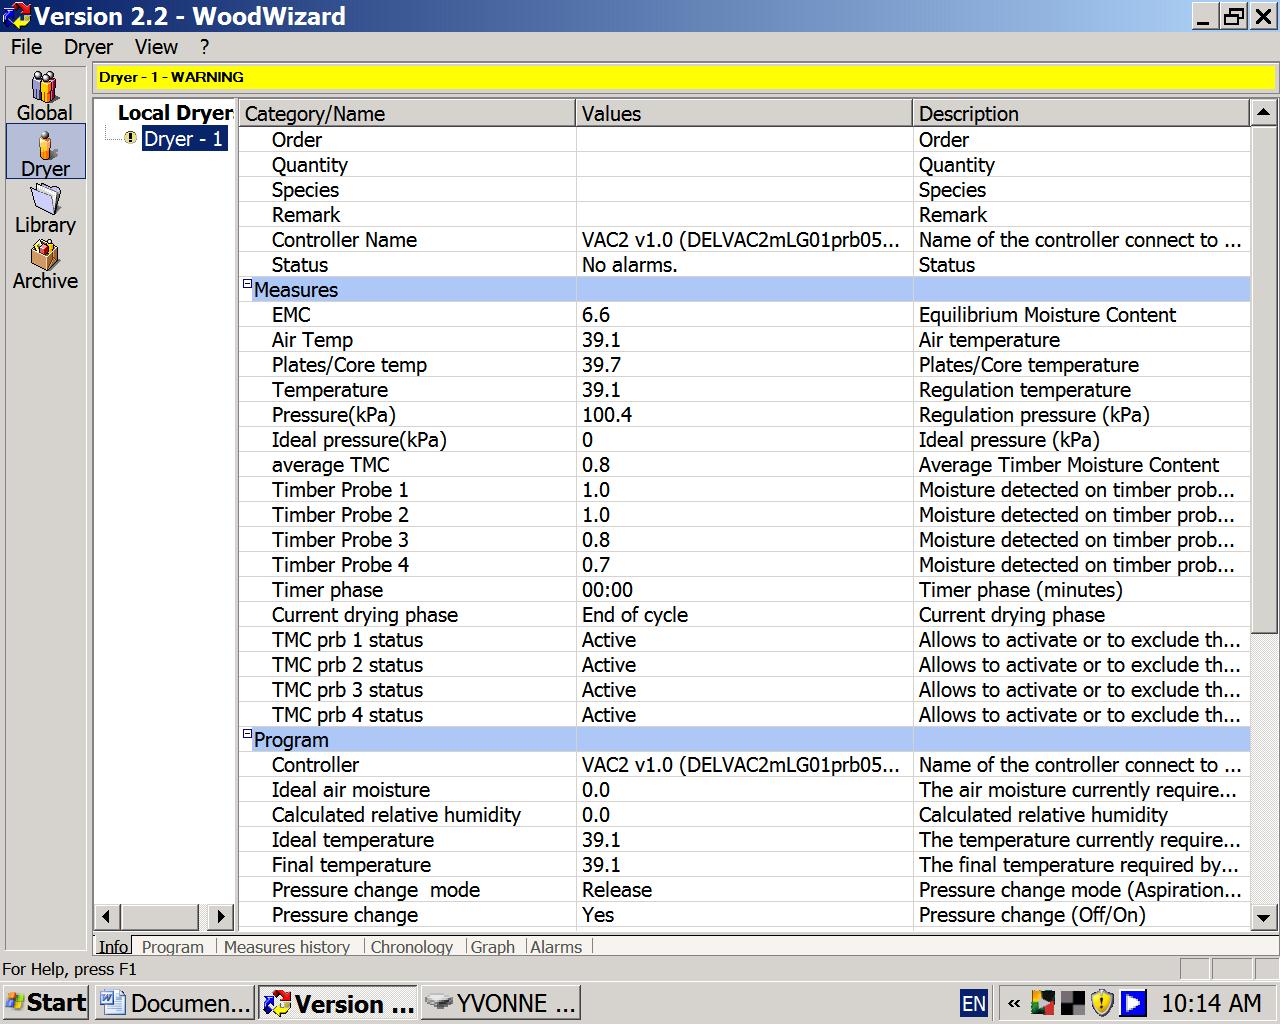Click the Description column header
The height and width of the screenshot is (1024, 1280).
click(x=1081, y=113)
